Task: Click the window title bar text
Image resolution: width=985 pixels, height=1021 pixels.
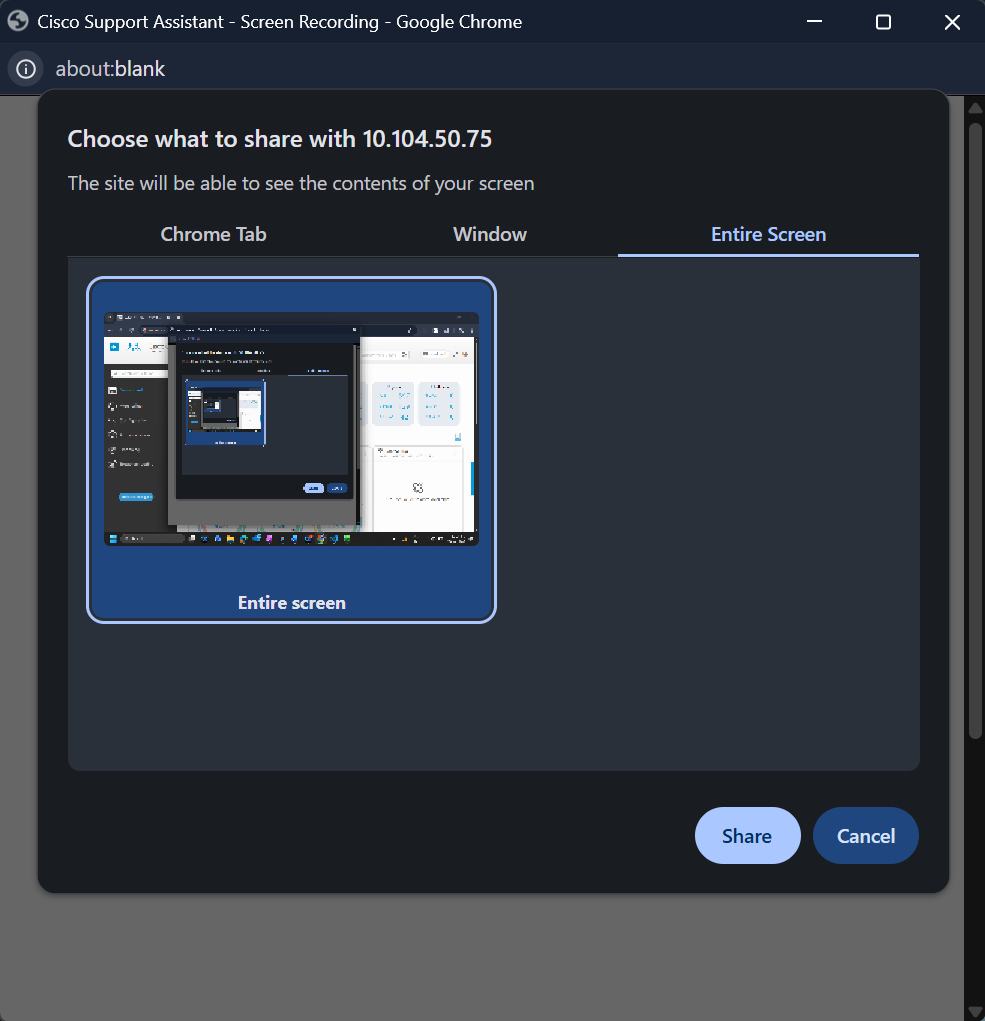Action: tap(279, 22)
